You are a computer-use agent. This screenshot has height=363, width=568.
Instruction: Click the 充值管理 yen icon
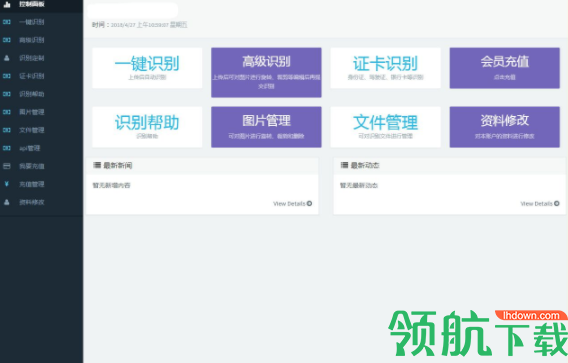7,184
